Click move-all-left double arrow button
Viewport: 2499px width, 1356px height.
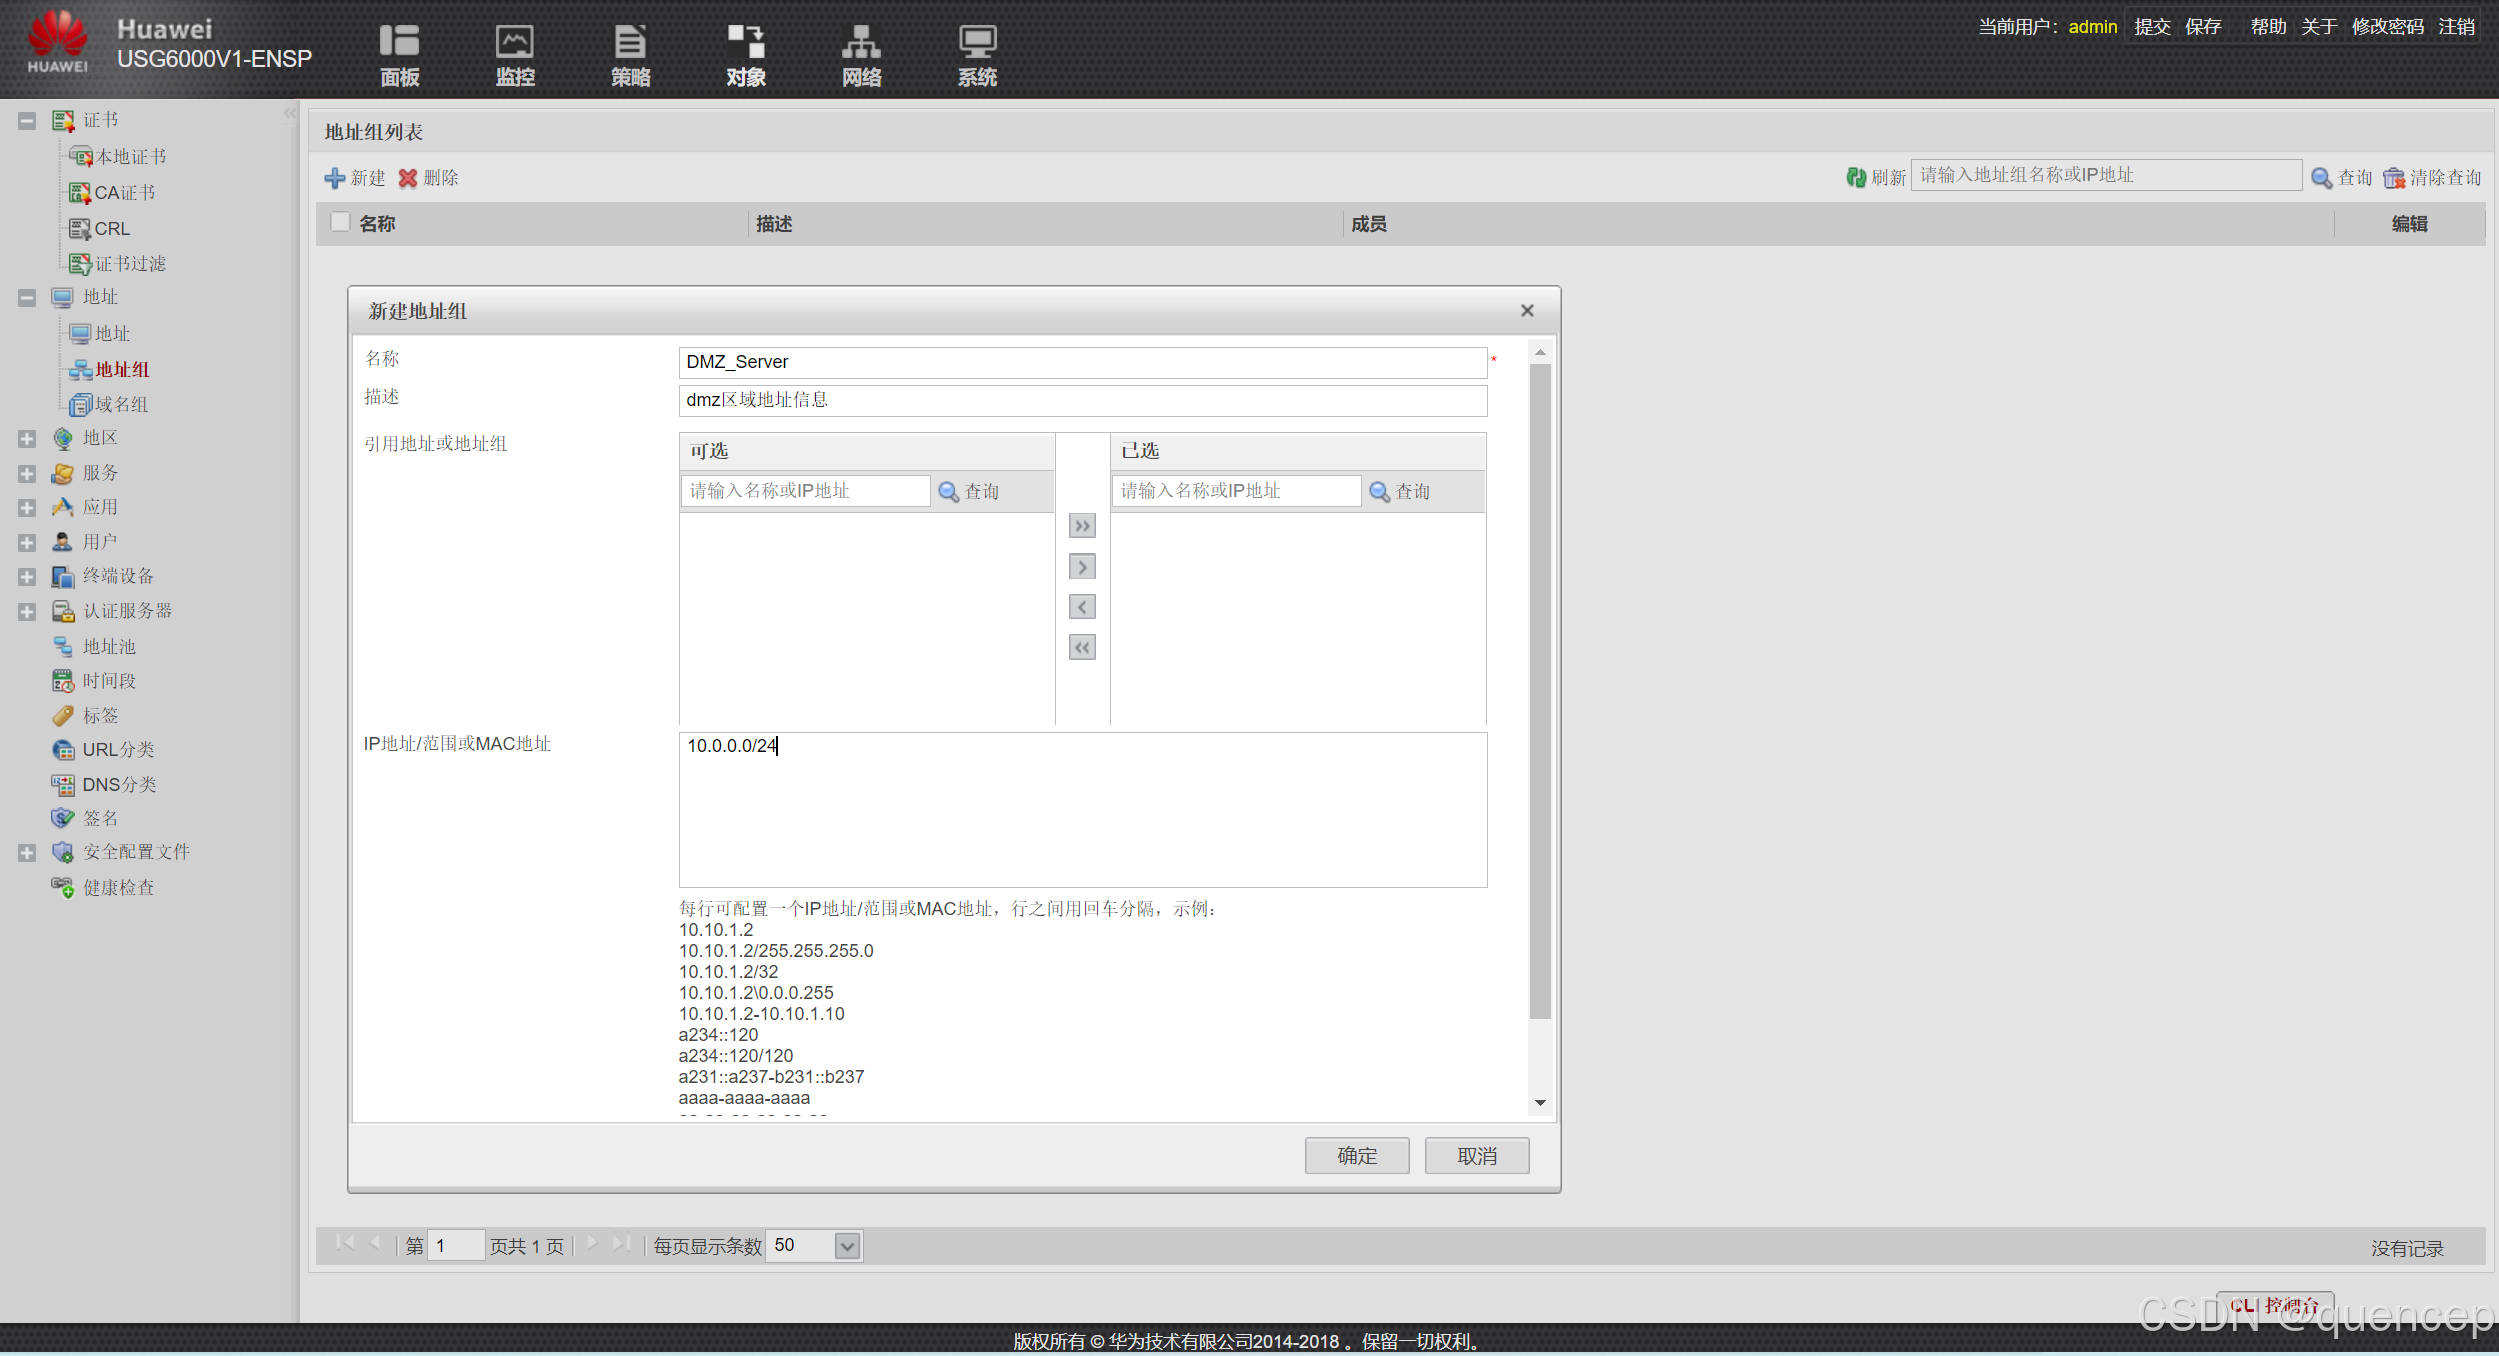pyautogui.click(x=1082, y=648)
